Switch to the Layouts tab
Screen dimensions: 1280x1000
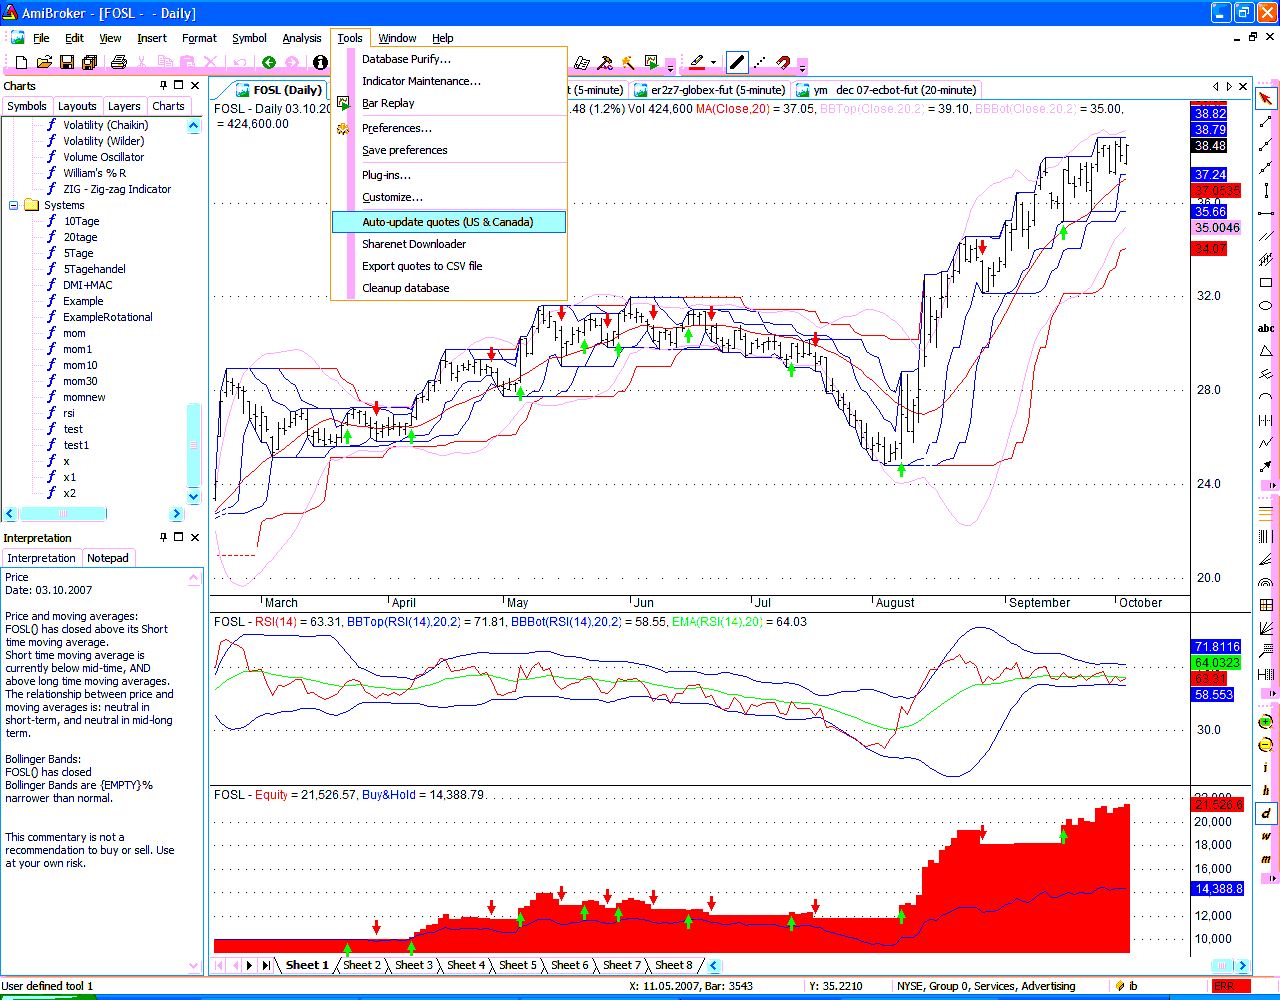point(77,106)
